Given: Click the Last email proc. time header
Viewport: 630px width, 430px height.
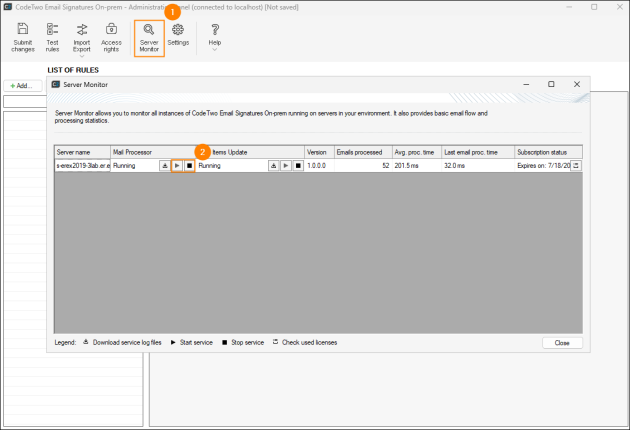Looking at the screenshot, I should [x=478, y=152].
